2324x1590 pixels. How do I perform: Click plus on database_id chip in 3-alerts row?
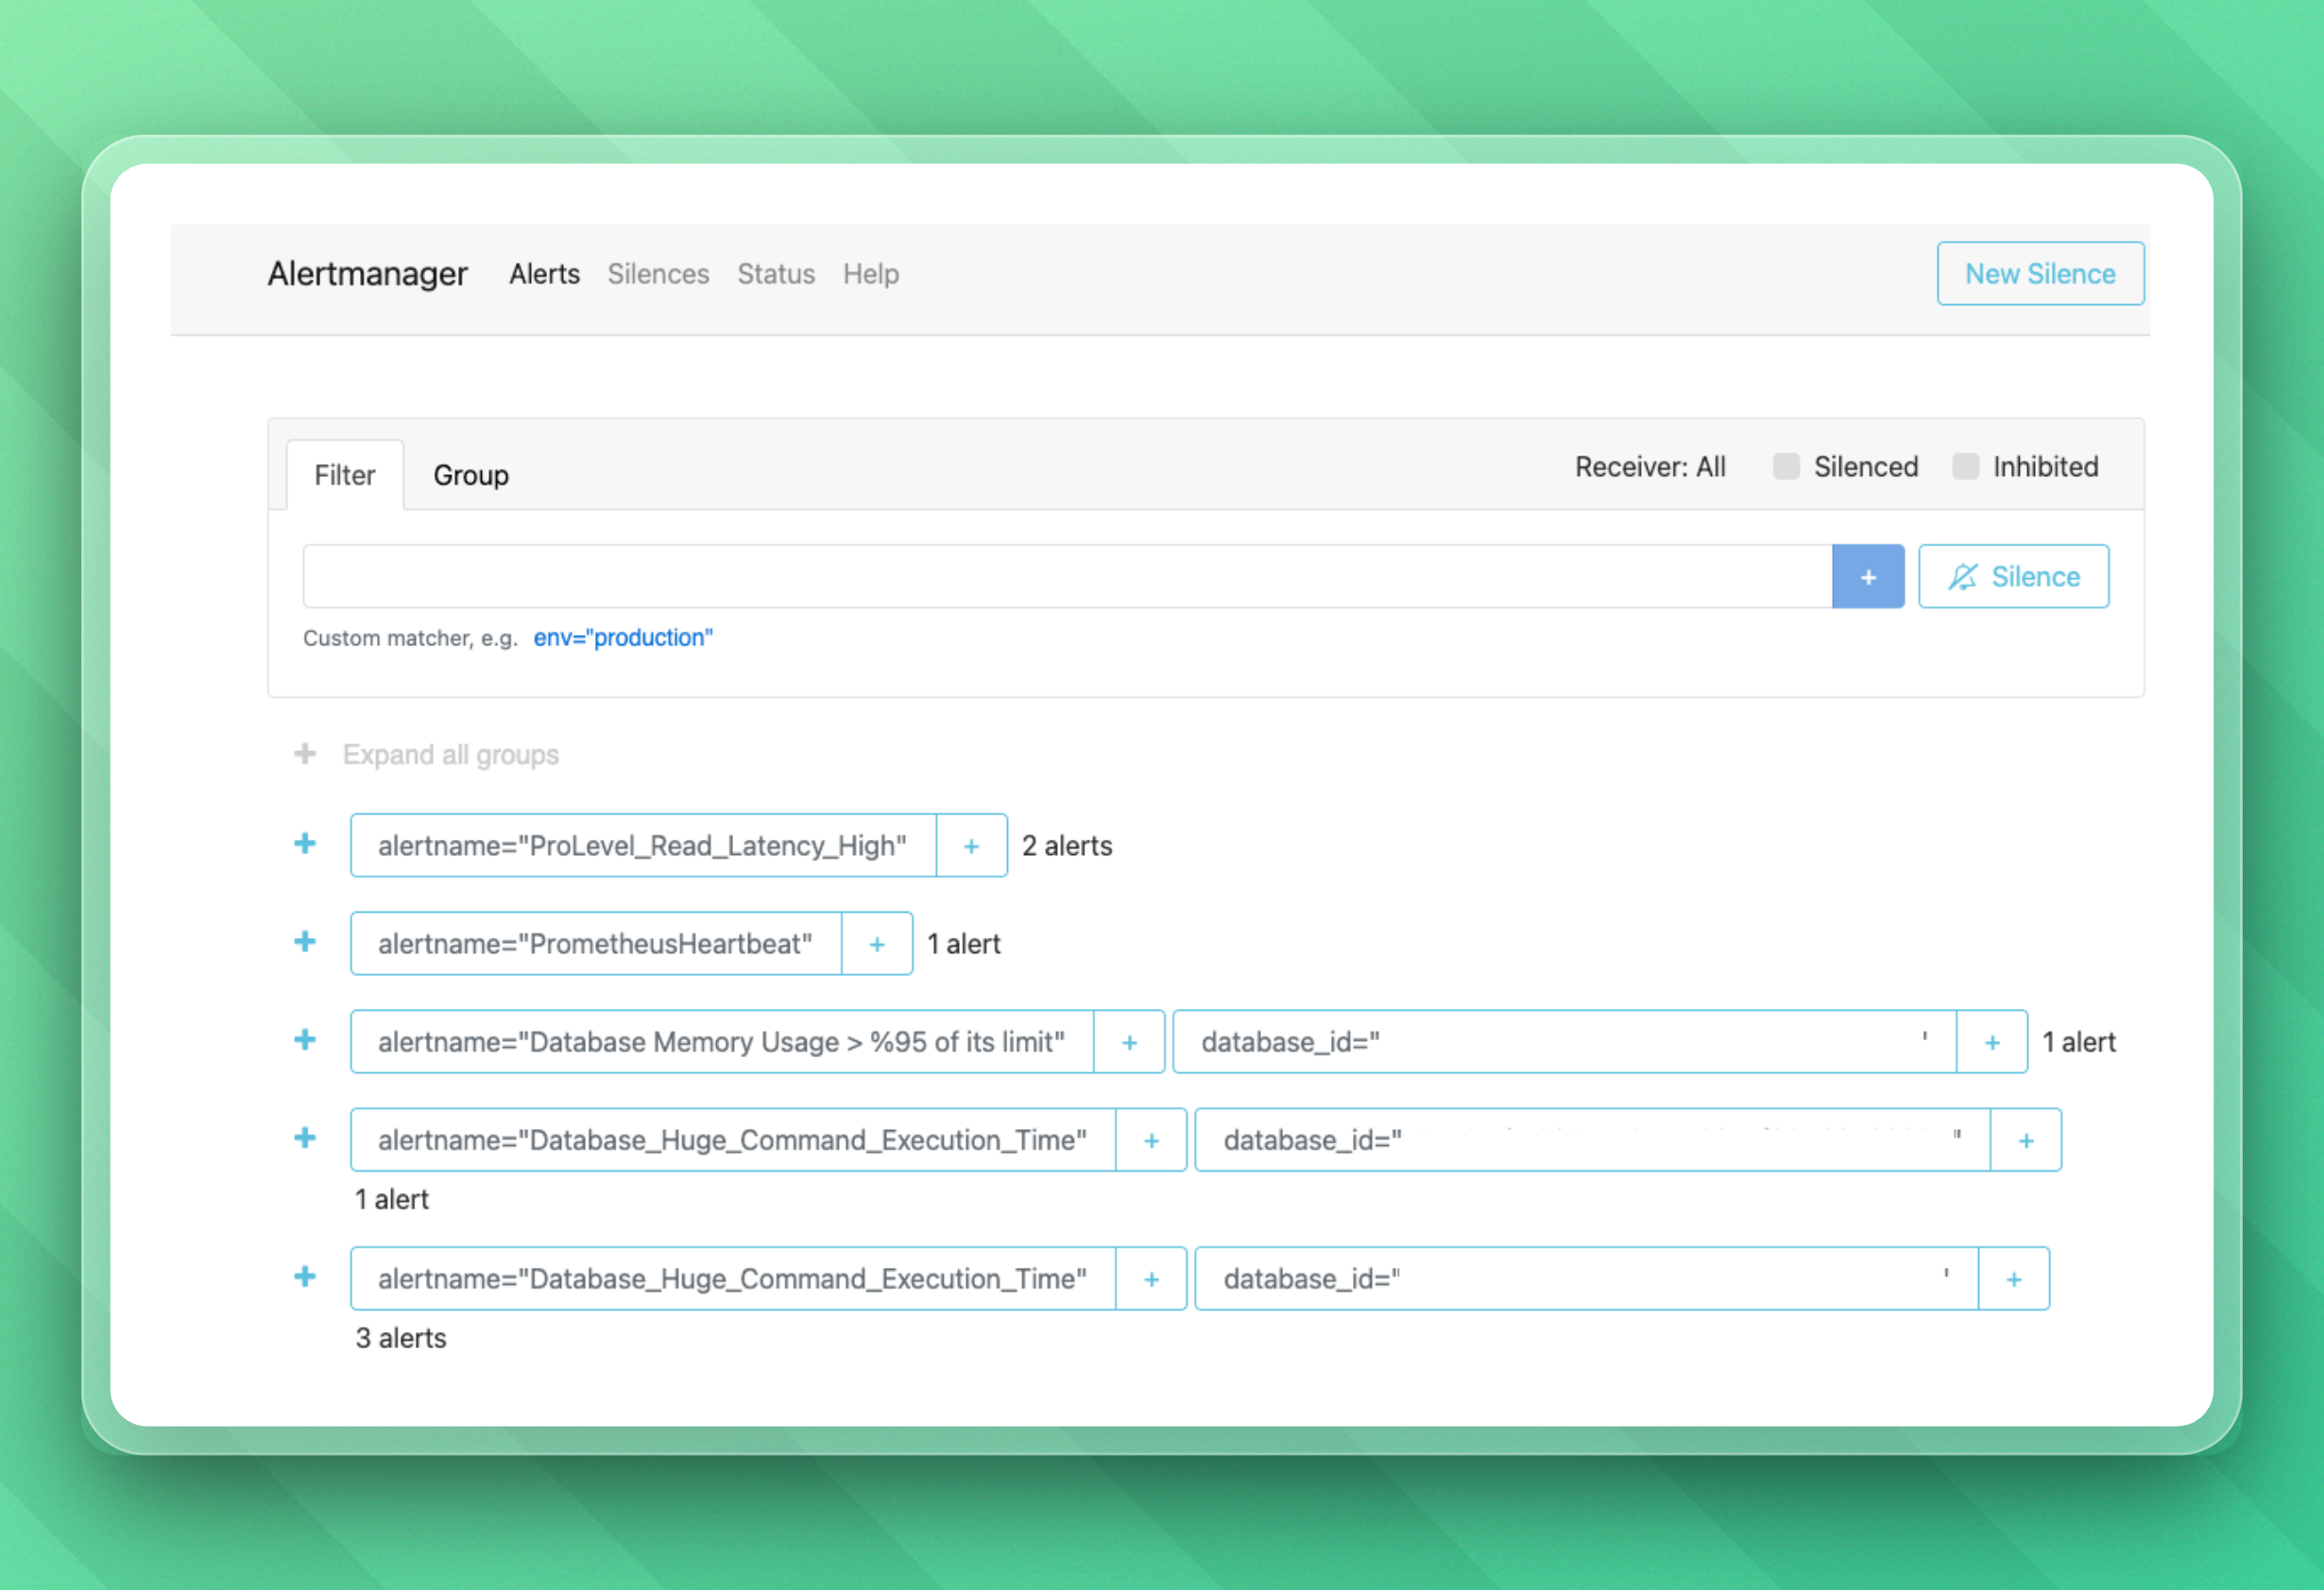(2014, 1278)
